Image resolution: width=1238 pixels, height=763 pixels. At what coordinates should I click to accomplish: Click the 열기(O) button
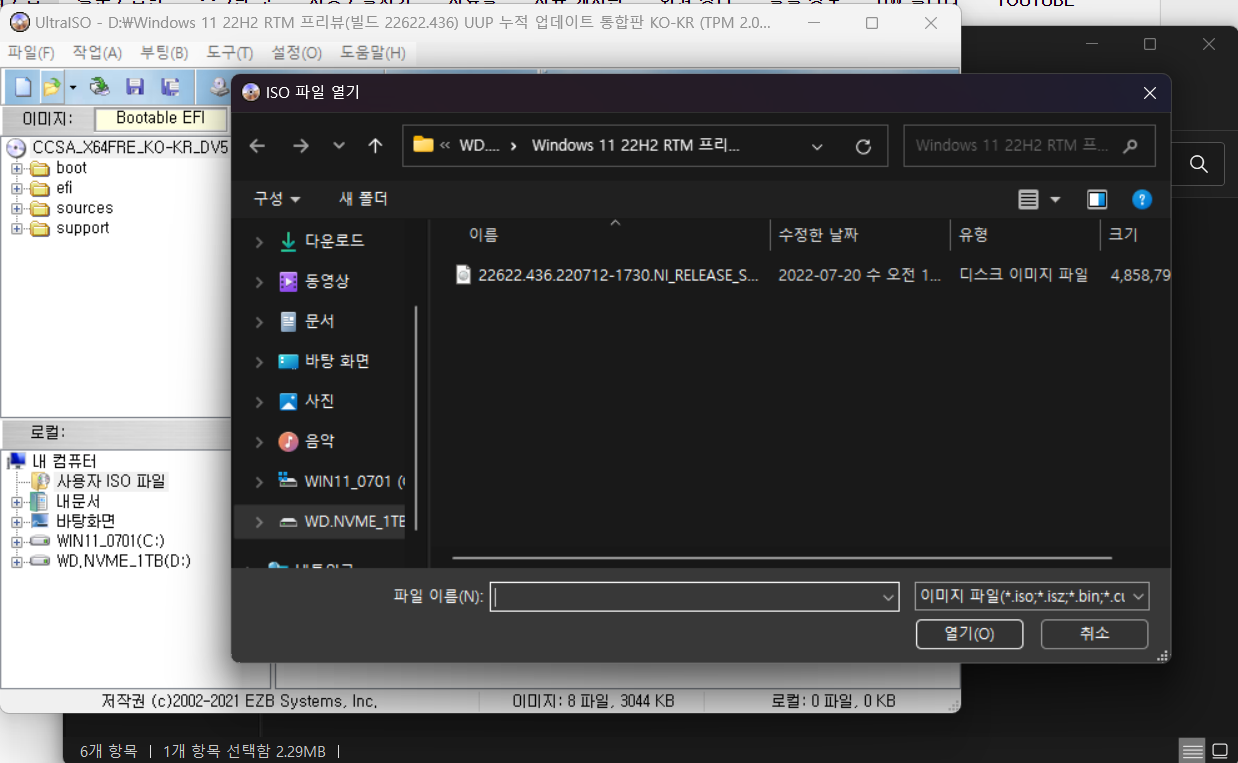pyautogui.click(x=969, y=634)
